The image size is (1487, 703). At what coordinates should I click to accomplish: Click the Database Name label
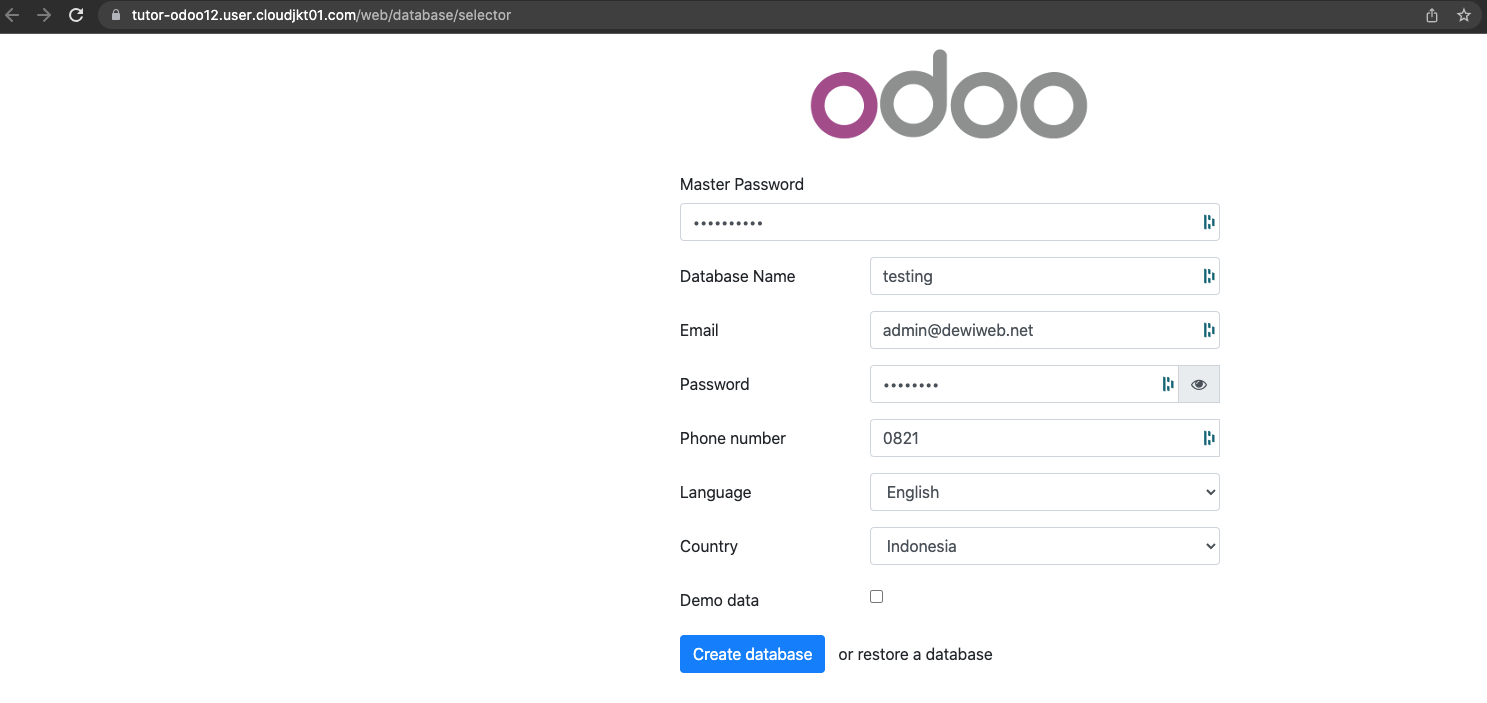tap(738, 276)
